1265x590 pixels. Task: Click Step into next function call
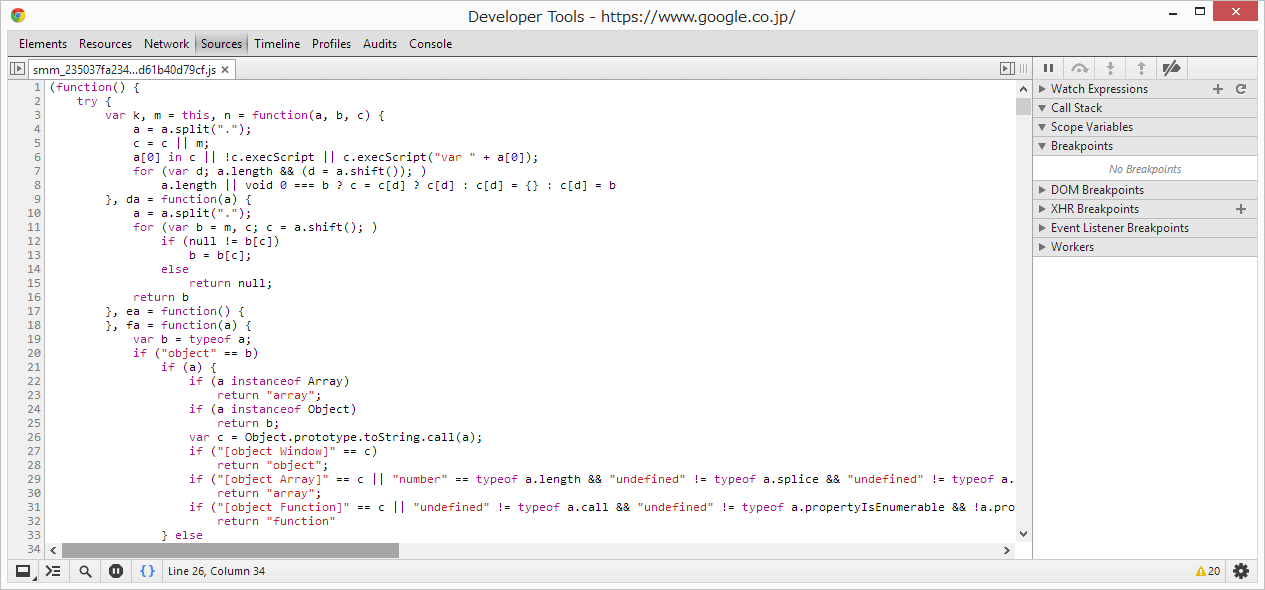1110,68
